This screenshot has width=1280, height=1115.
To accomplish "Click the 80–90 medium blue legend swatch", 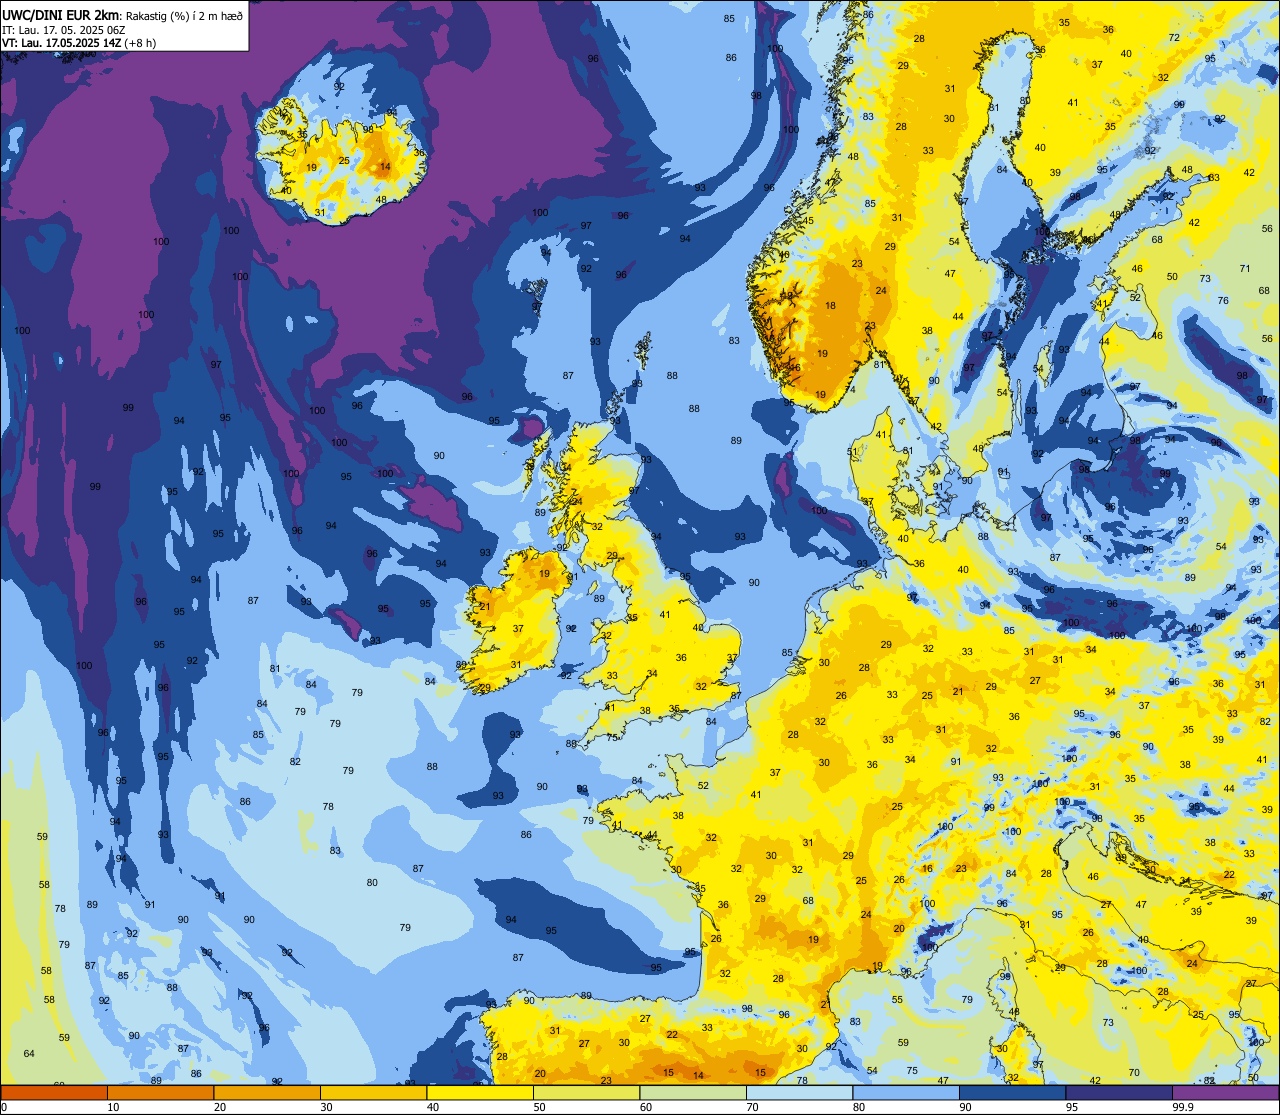I will [906, 1093].
